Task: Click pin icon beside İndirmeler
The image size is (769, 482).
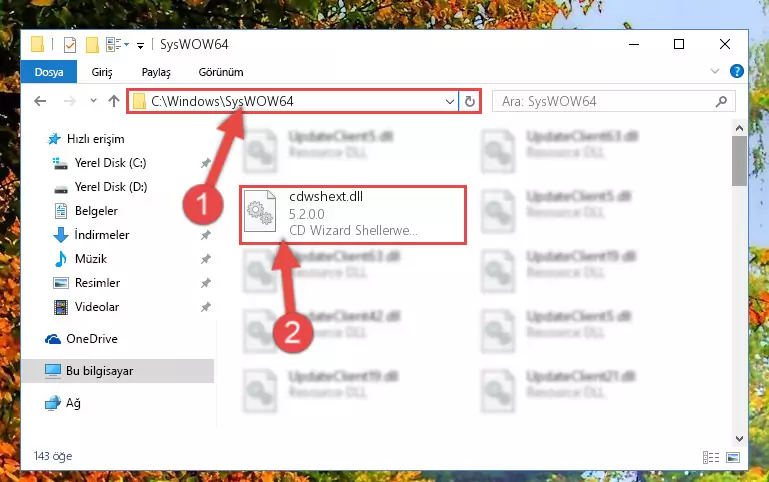Action: tap(205, 235)
